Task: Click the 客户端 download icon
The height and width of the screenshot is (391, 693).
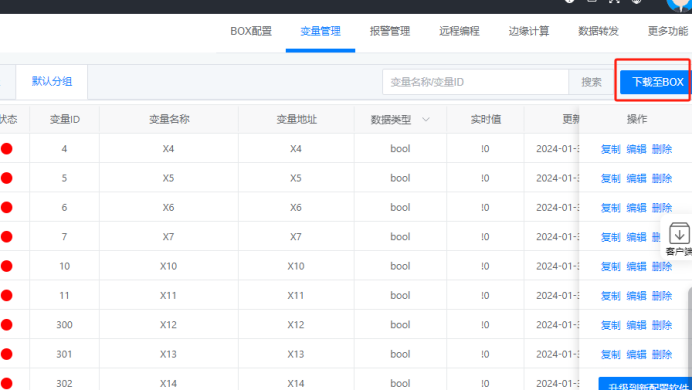Action: 679,233
